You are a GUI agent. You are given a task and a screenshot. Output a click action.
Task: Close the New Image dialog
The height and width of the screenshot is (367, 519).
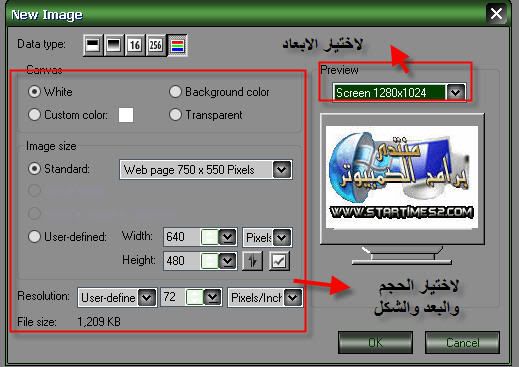[496, 14]
